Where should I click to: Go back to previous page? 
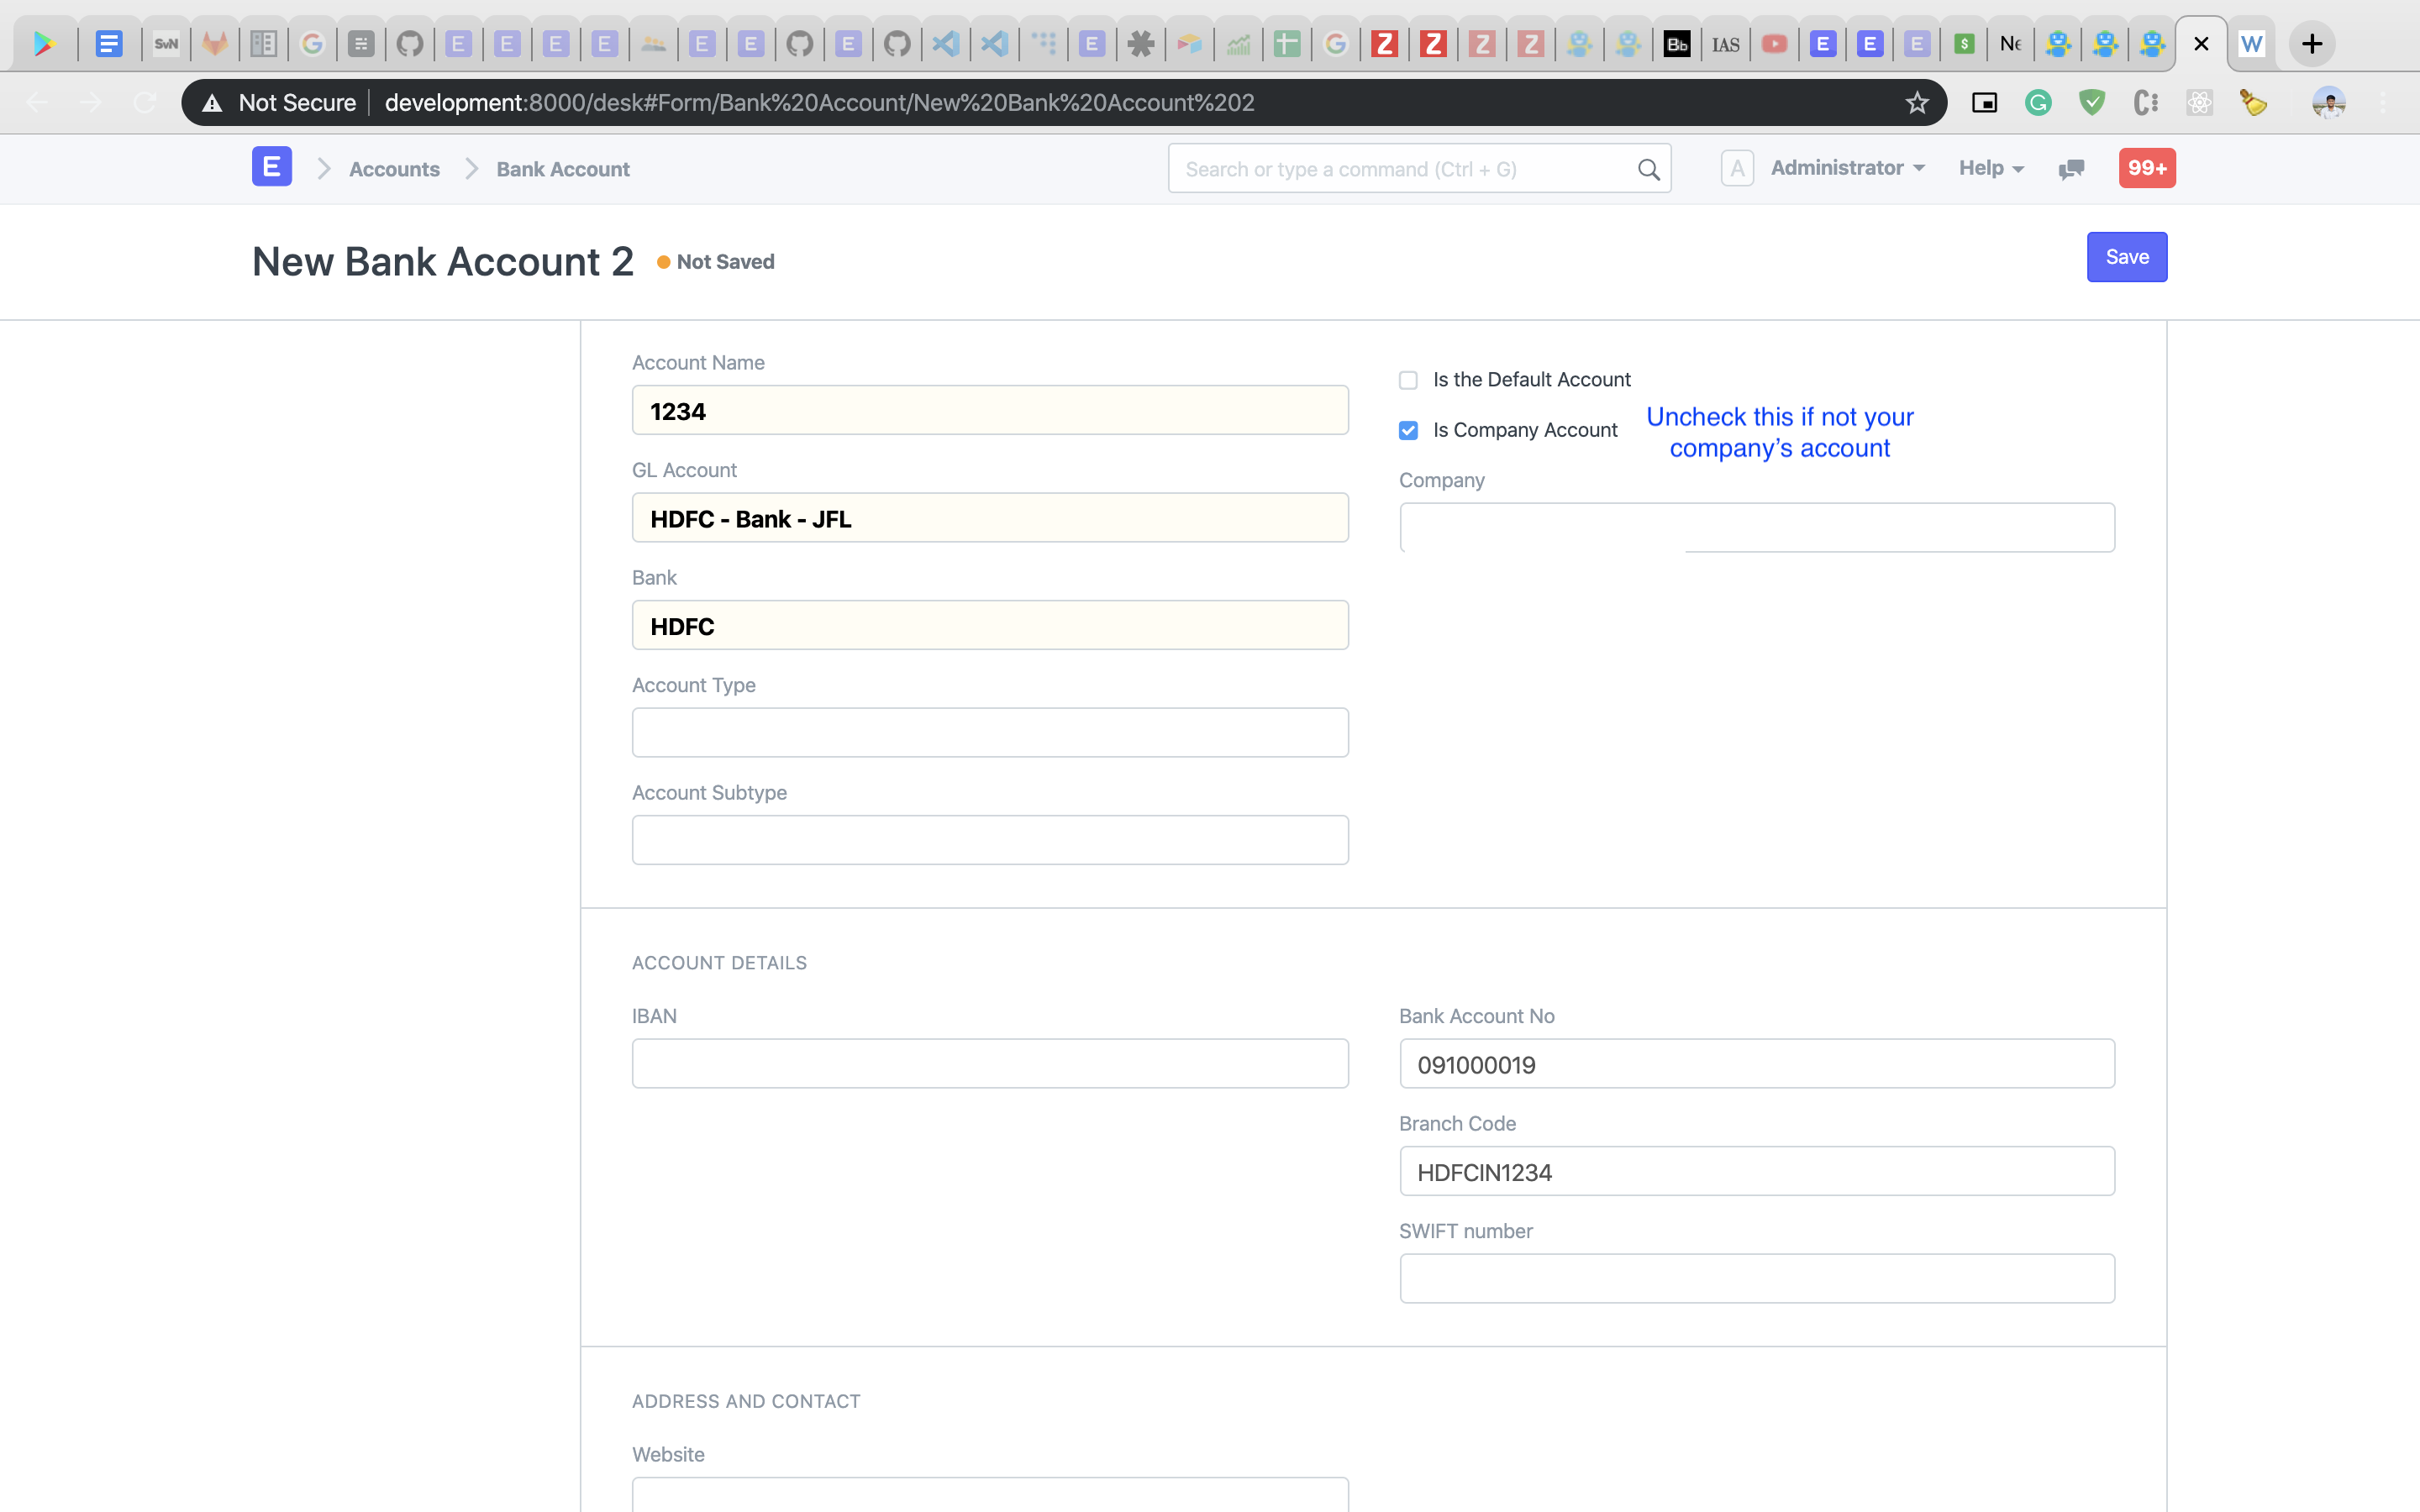(37, 102)
